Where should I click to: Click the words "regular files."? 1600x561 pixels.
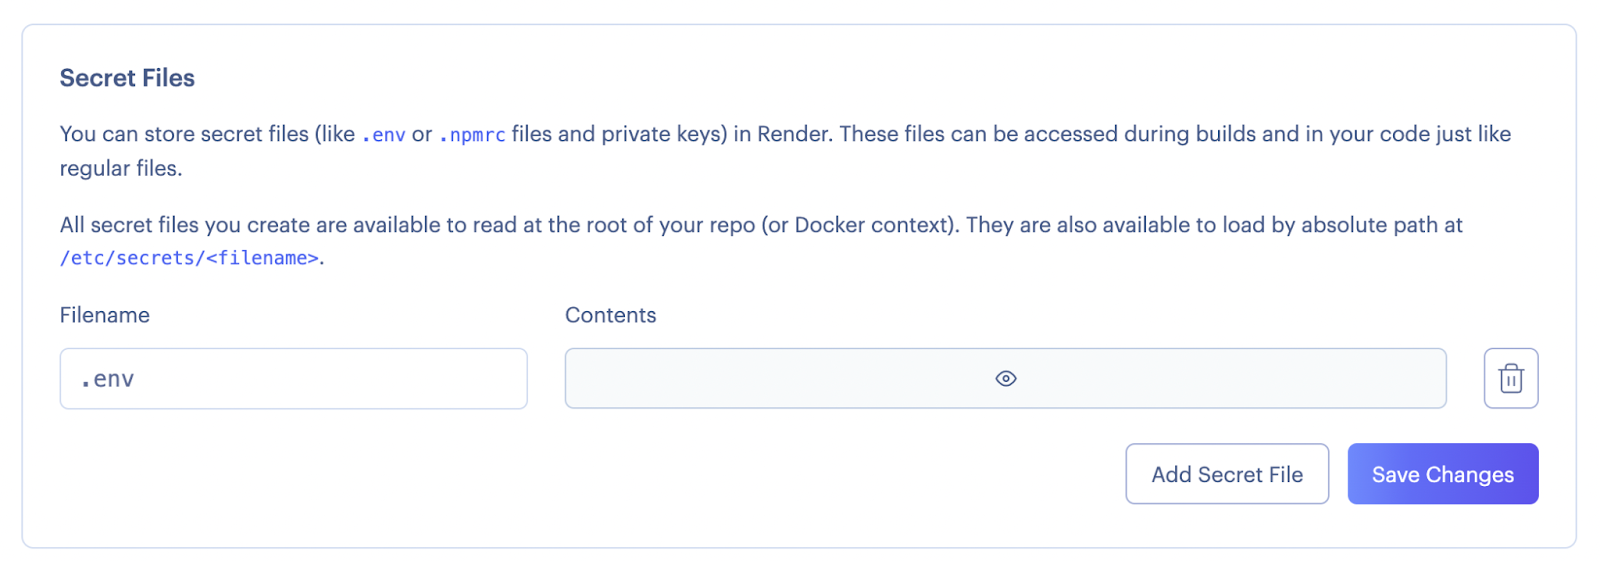click(121, 168)
